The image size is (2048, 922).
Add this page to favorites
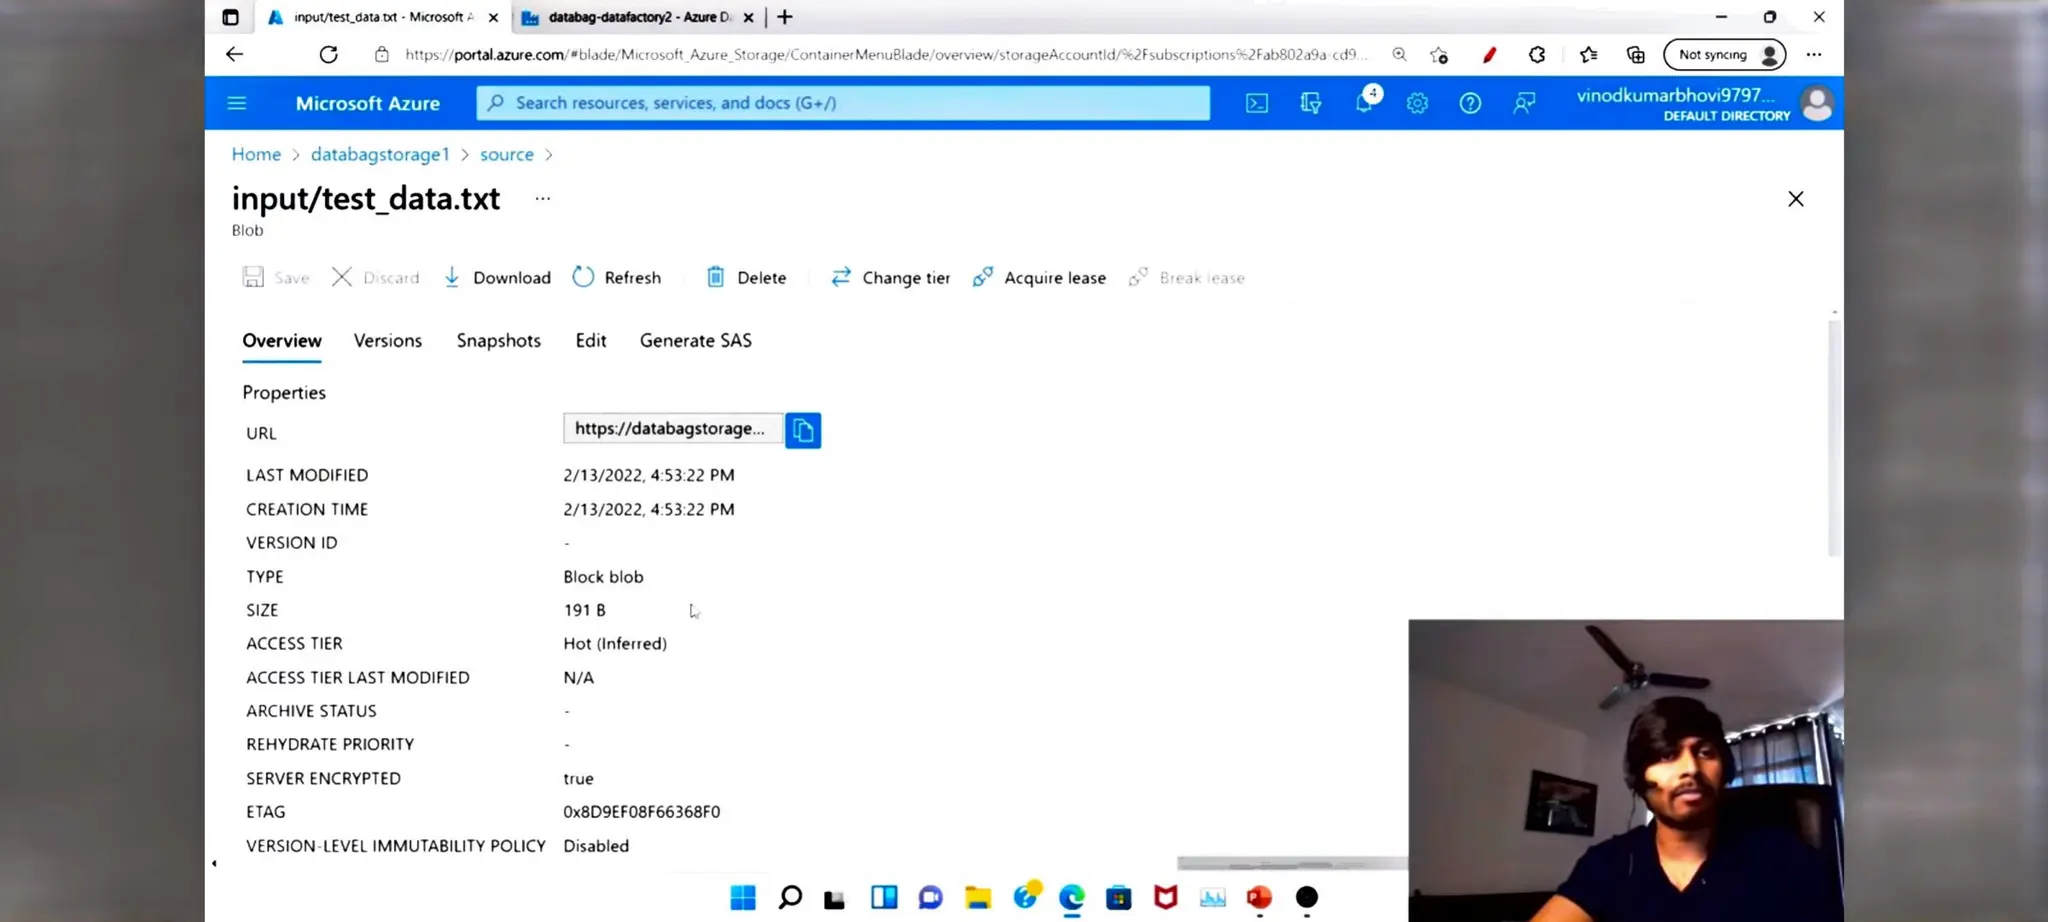1439,55
